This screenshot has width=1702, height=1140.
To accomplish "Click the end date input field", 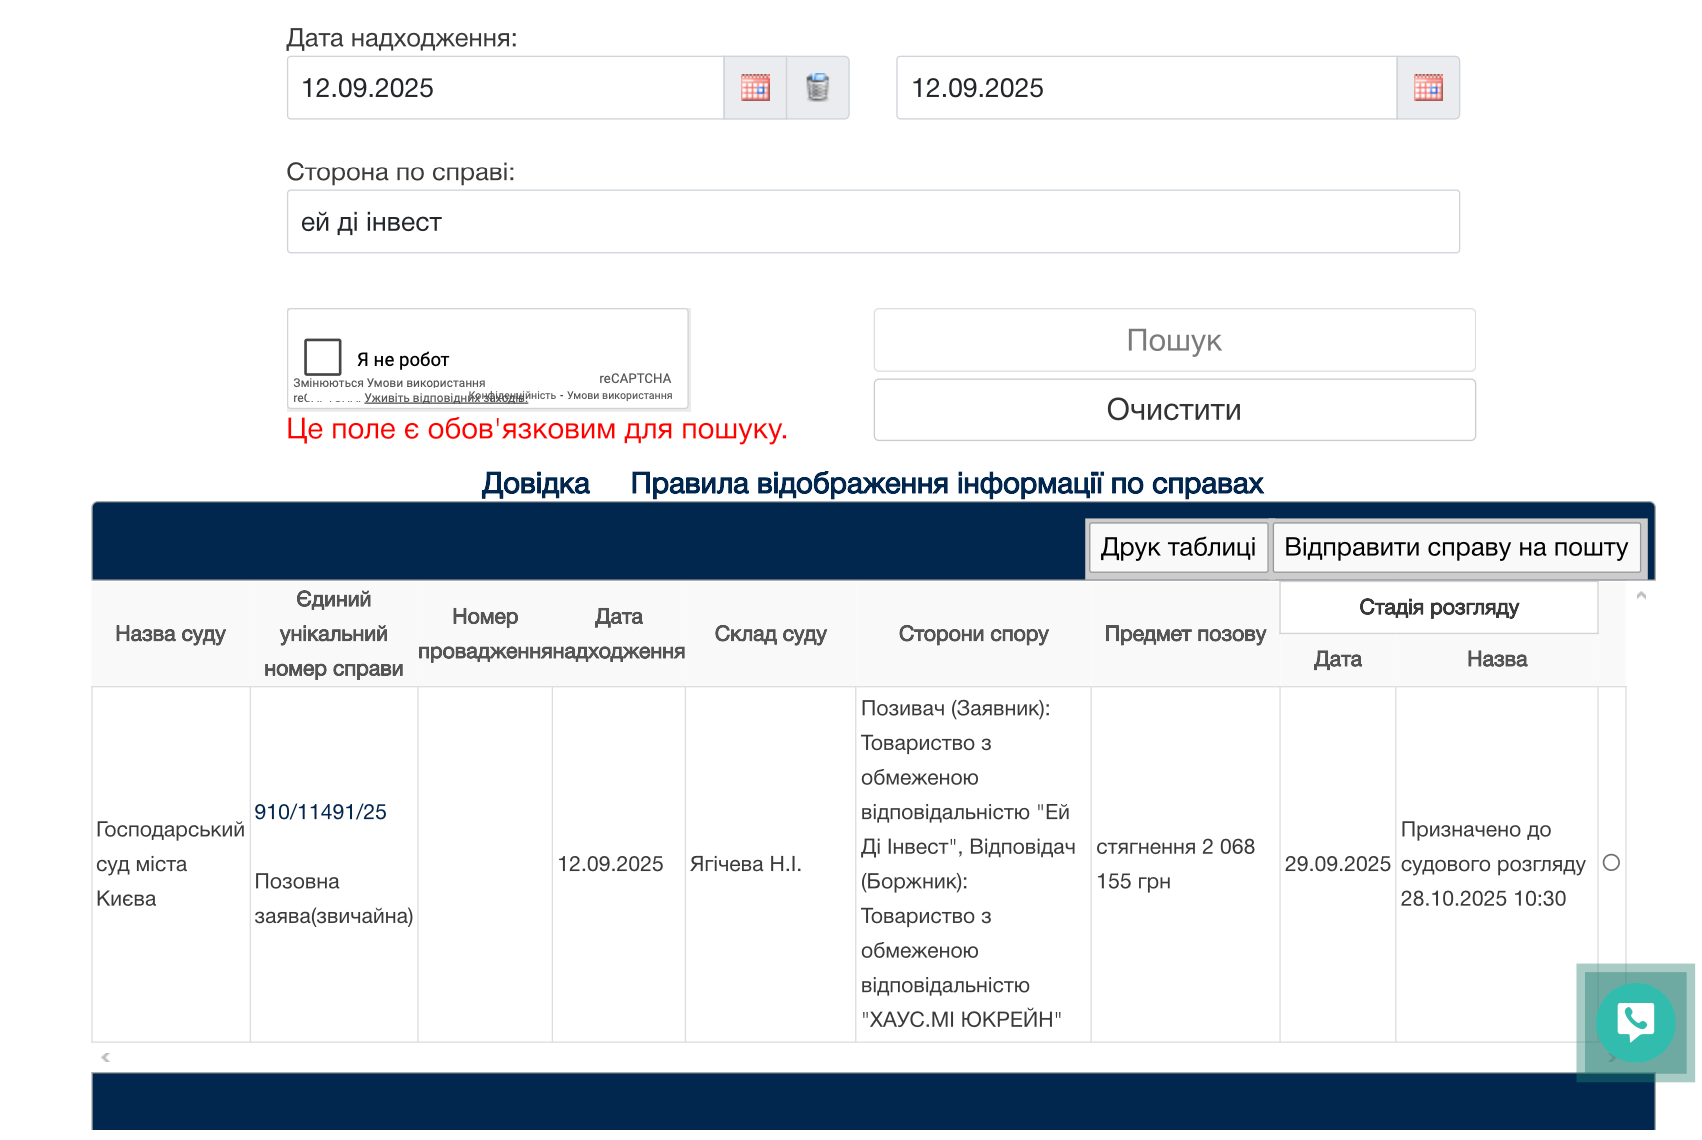I will (x=1146, y=88).
